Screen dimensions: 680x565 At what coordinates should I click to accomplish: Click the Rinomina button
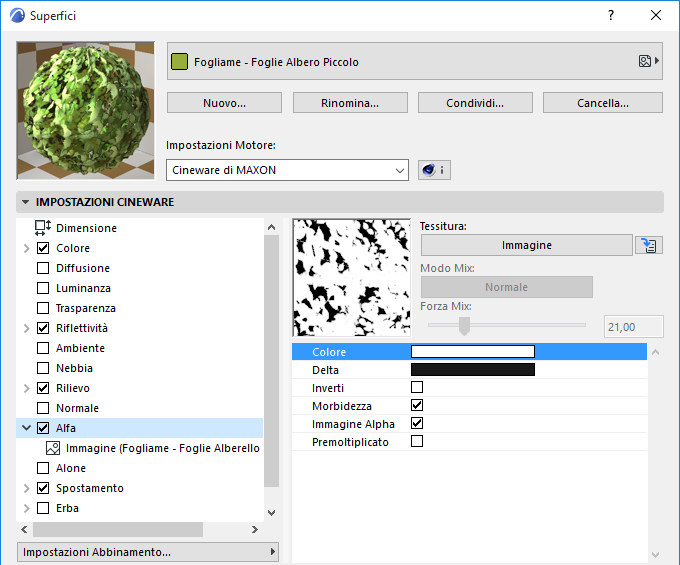tap(350, 103)
